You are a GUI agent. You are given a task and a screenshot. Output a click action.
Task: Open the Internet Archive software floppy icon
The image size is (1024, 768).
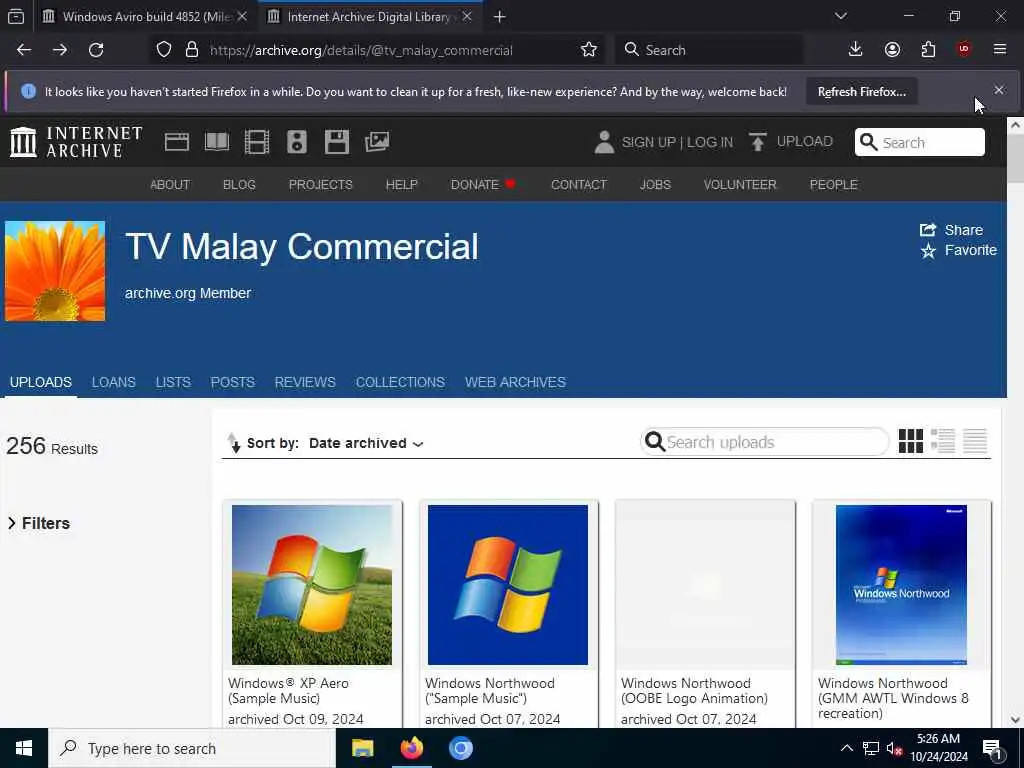click(337, 142)
